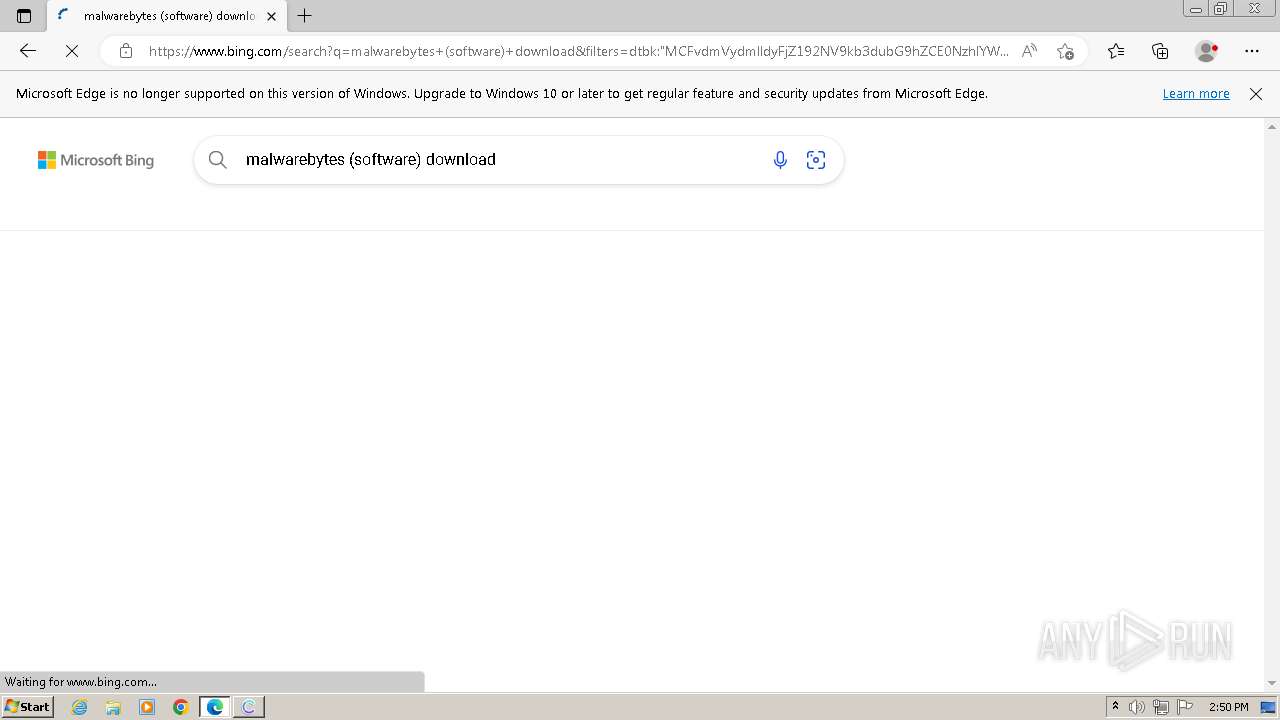Launch Internet Explorer from taskbar
Image resolution: width=1280 pixels, height=720 pixels.
pyautogui.click(x=80, y=707)
